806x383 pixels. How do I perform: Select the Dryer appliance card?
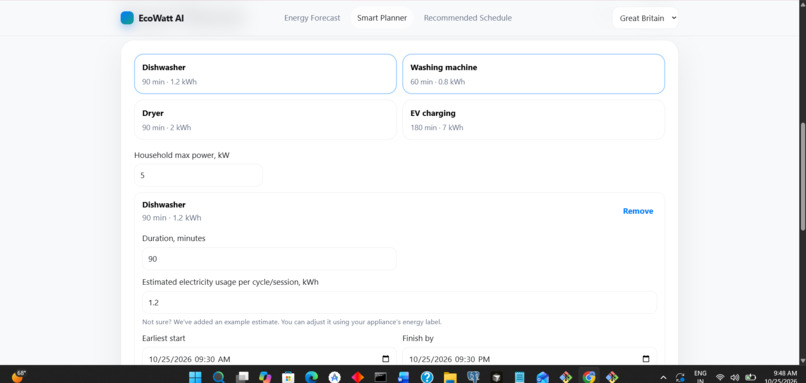tap(265, 120)
